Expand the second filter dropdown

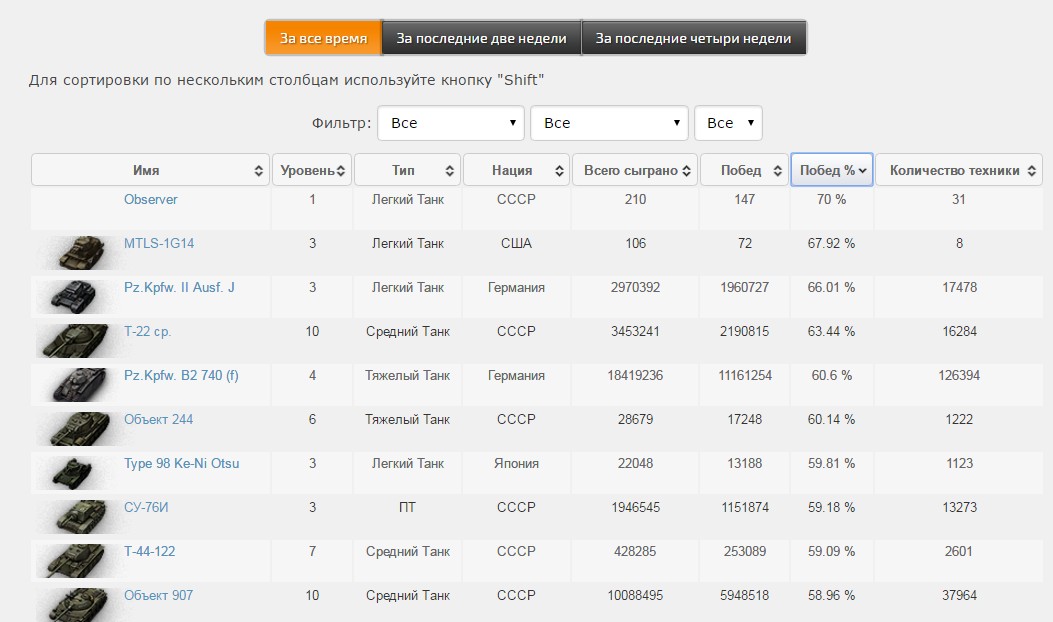(609, 123)
